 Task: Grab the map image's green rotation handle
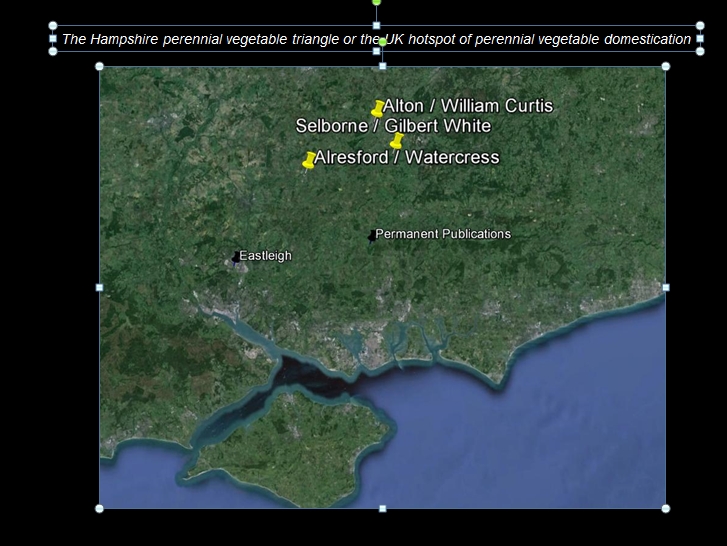(382, 42)
